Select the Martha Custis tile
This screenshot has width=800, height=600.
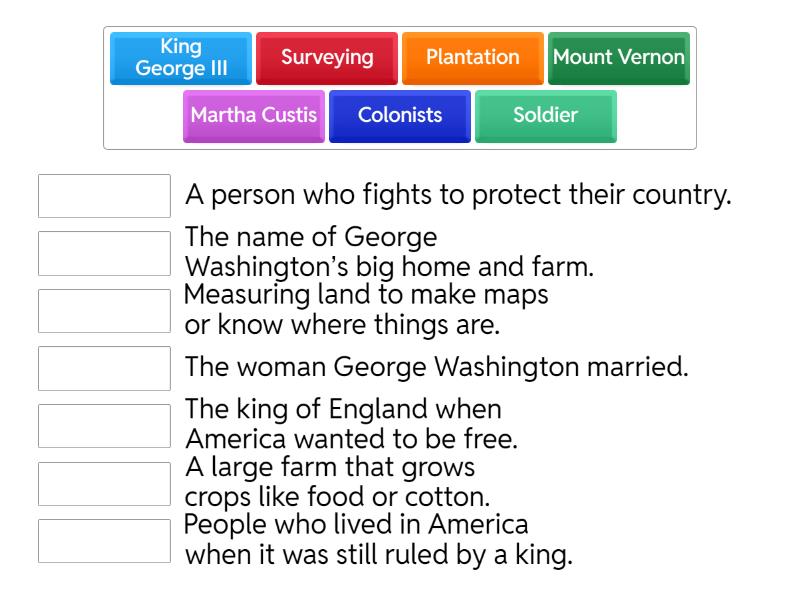(253, 116)
